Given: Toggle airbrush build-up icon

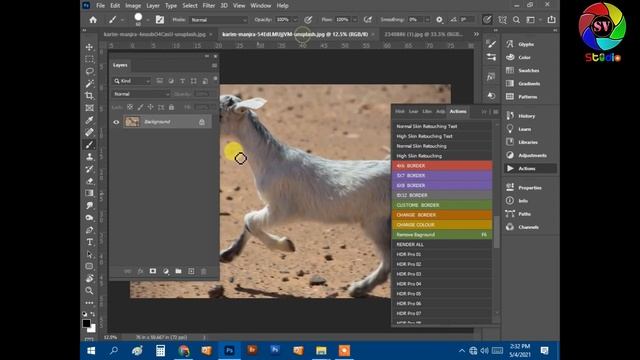Looking at the screenshot, I should point(368,20).
